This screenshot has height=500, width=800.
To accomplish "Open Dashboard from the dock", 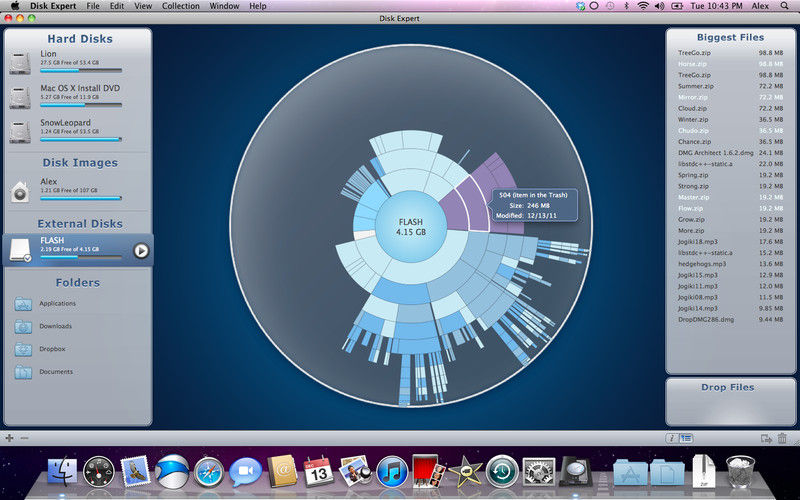I will click(98, 471).
